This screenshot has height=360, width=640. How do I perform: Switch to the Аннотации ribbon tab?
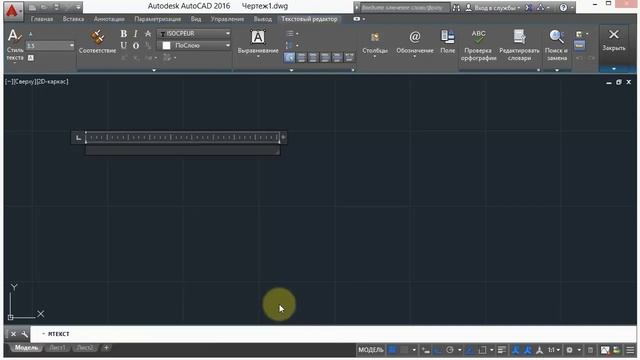(109, 19)
